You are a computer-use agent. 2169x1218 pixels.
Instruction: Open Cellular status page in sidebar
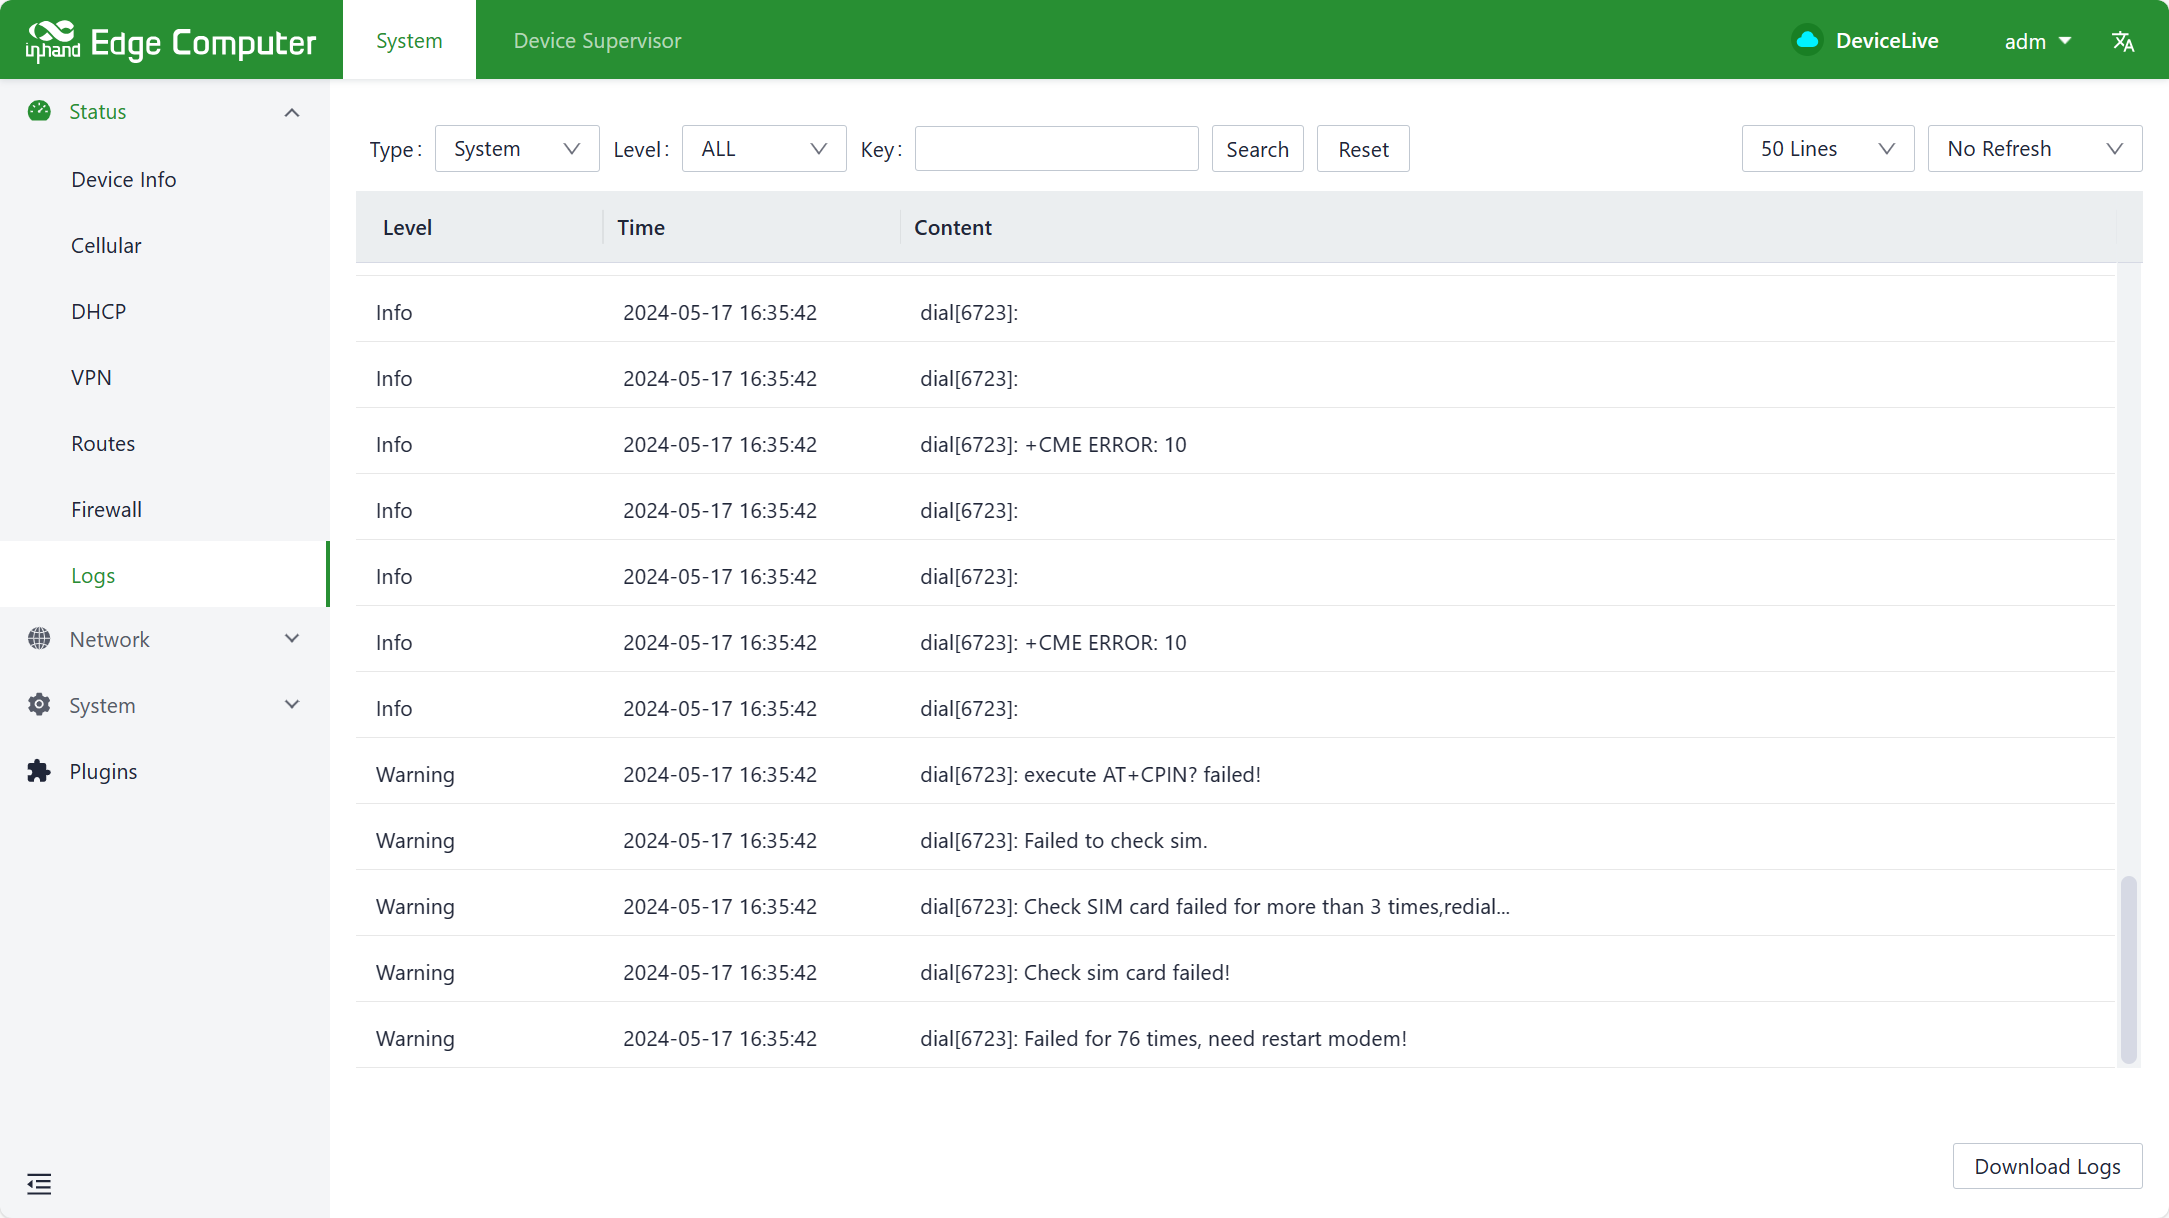[x=106, y=245]
